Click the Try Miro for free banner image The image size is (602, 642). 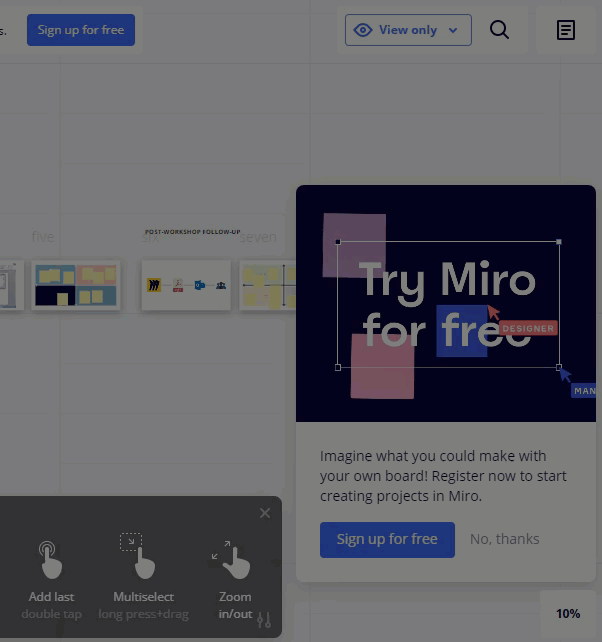(446, 303)
